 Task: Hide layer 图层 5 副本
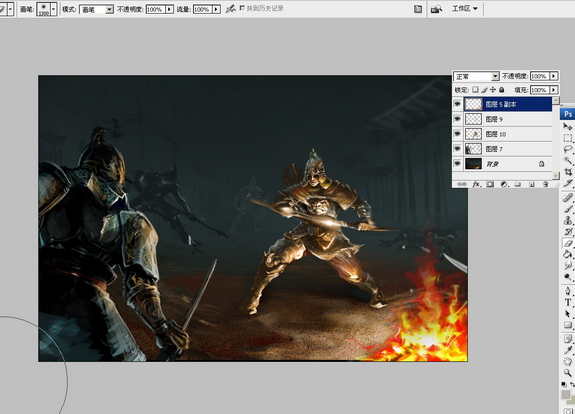457,104
